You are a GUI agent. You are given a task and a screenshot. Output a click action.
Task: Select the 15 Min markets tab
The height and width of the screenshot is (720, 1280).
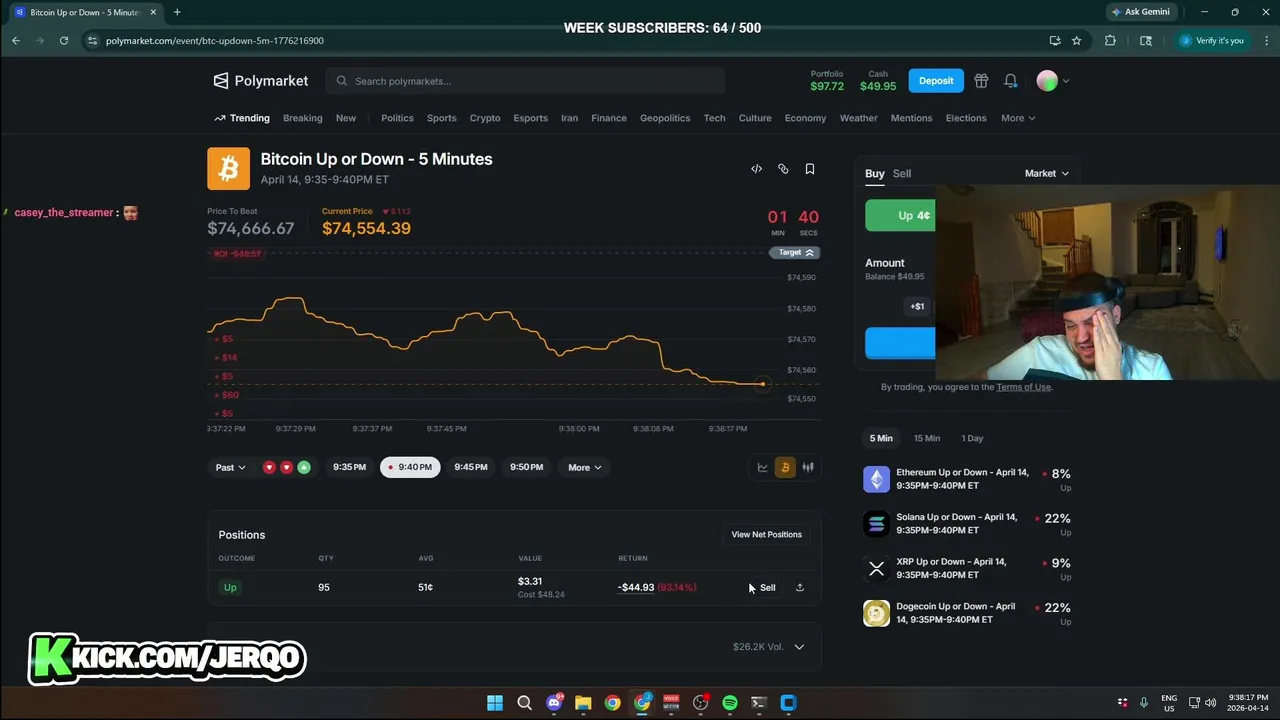[x=927, y=438]
